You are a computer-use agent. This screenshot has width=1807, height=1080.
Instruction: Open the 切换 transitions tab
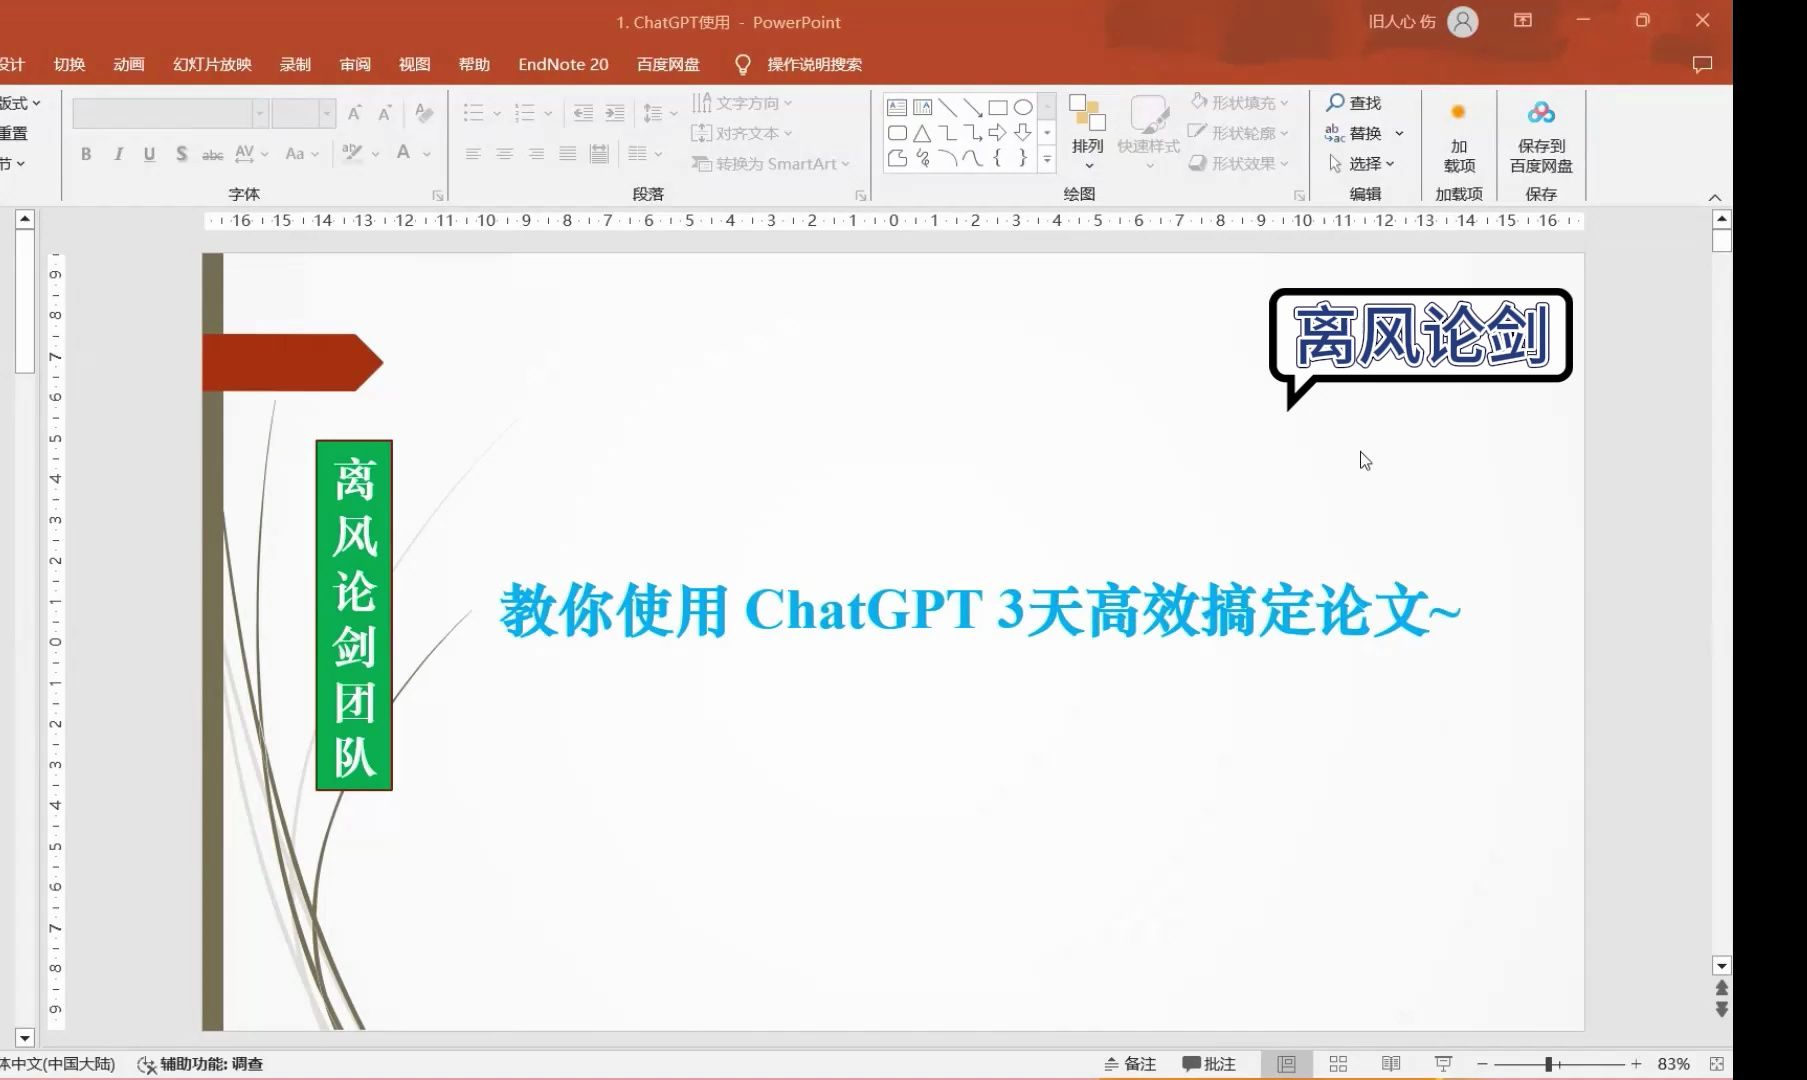point(69,64)
